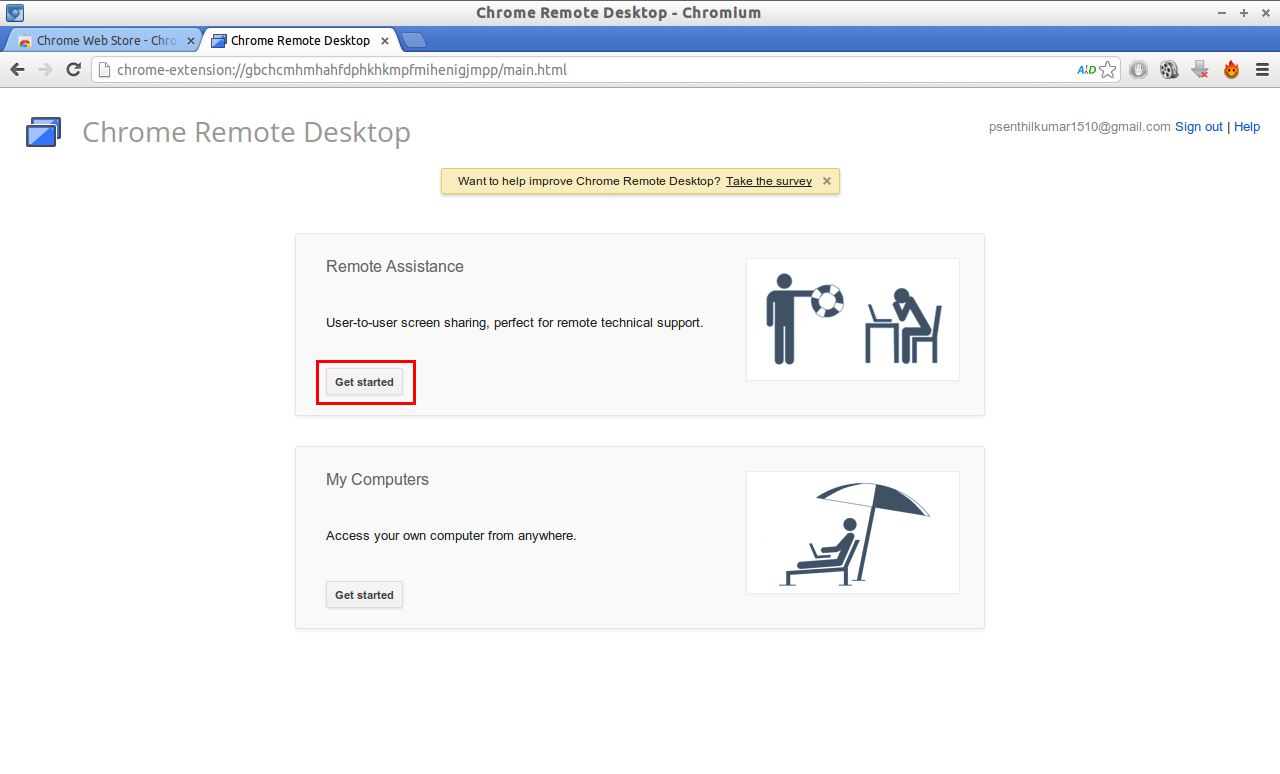
Task: Click Get started under My Computers
Action: tap(364, 595)
